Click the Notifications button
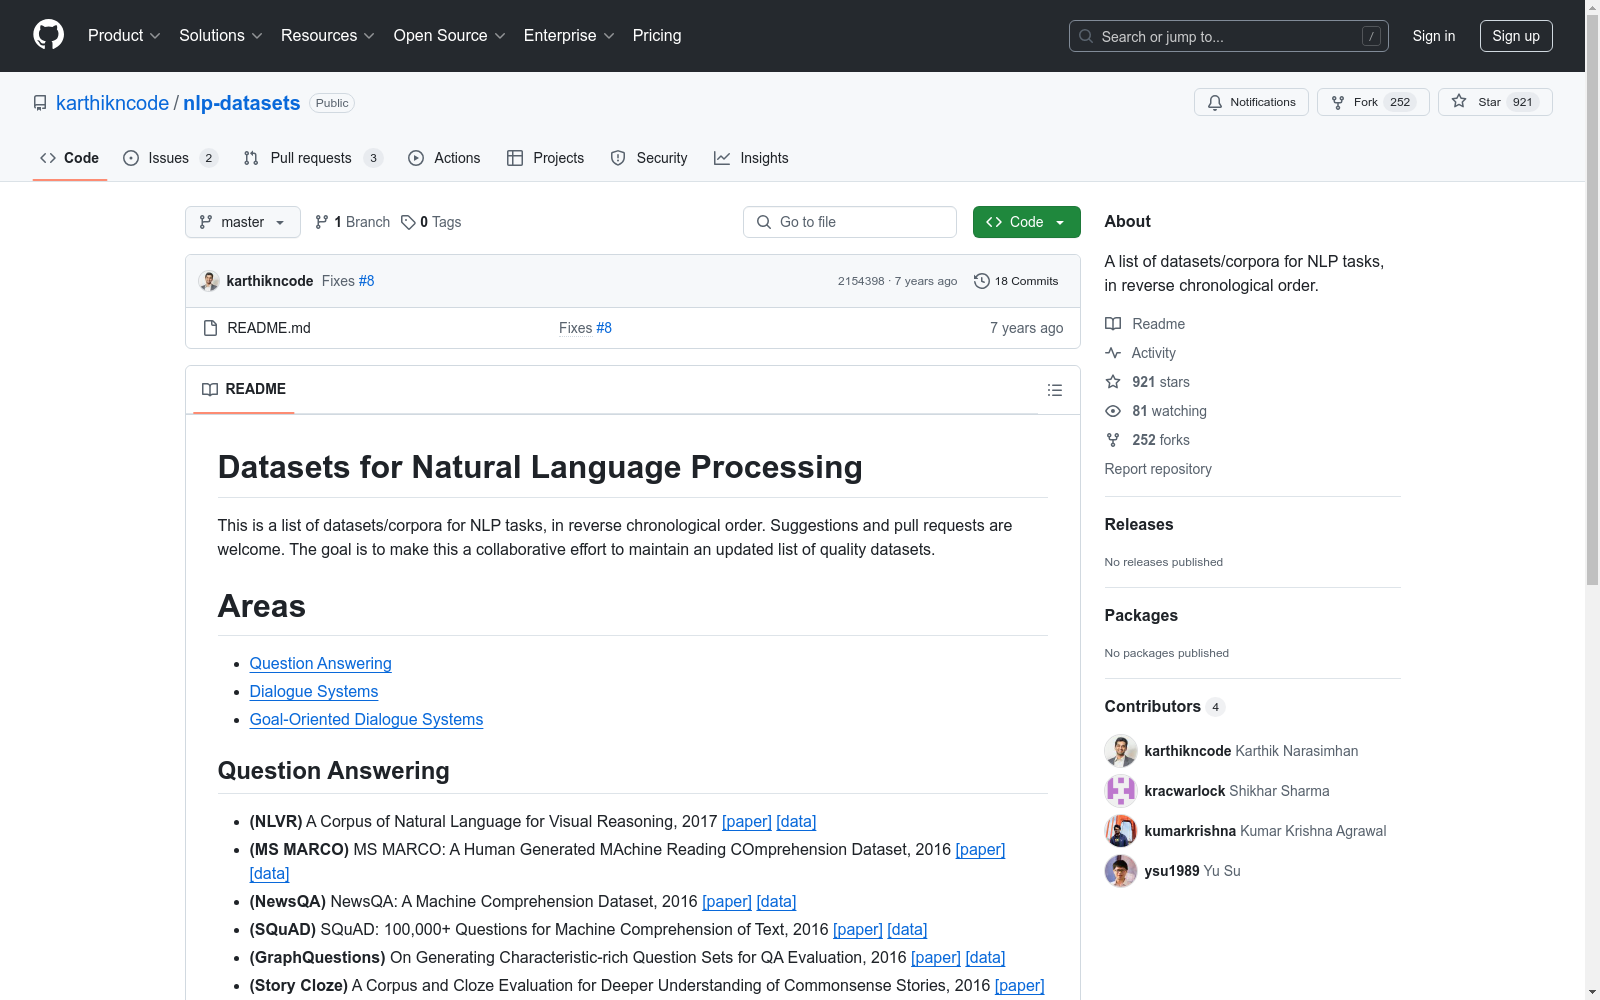The width and height of the screenshot is (1600, 1000). (1251, 102)
